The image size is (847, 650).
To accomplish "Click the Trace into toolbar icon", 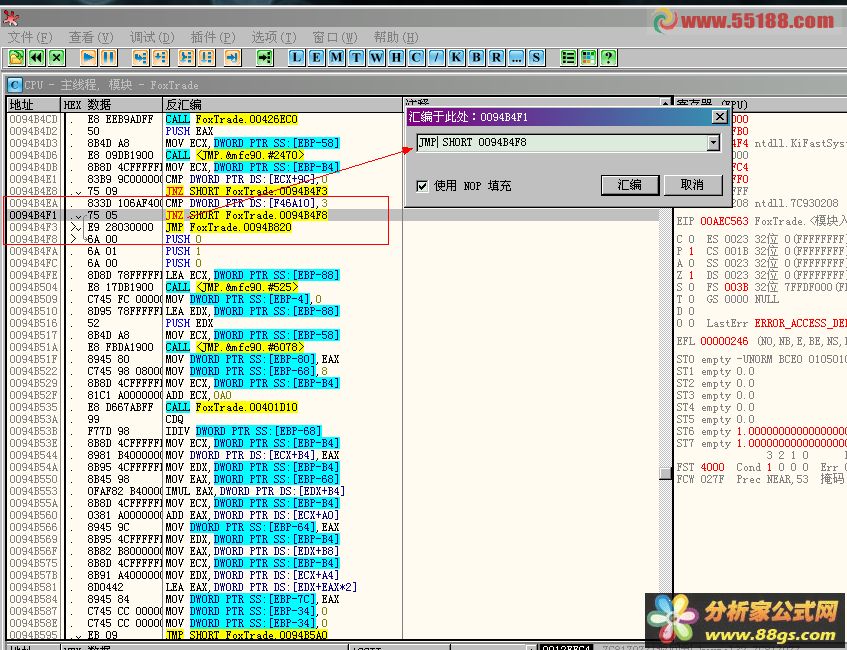I will tap(186, 57).
